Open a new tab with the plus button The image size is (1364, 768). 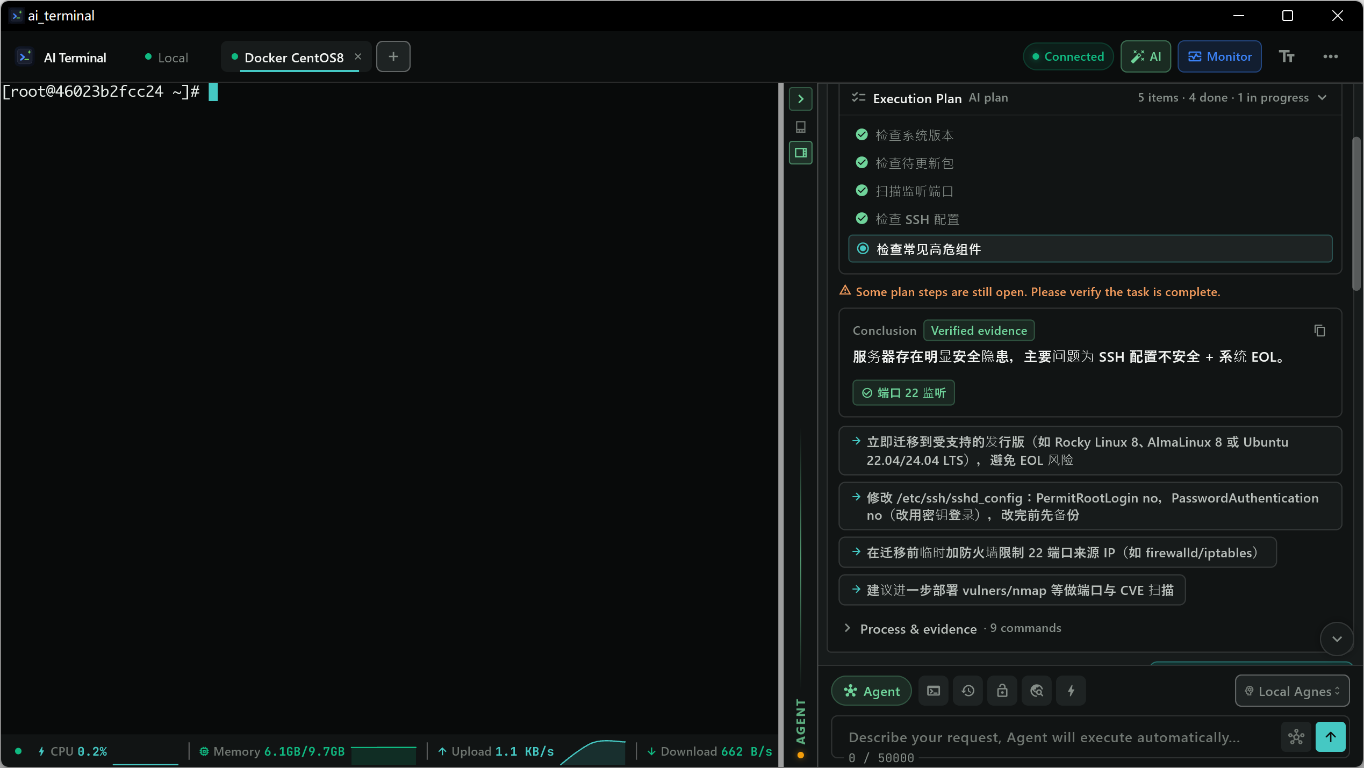393,57
